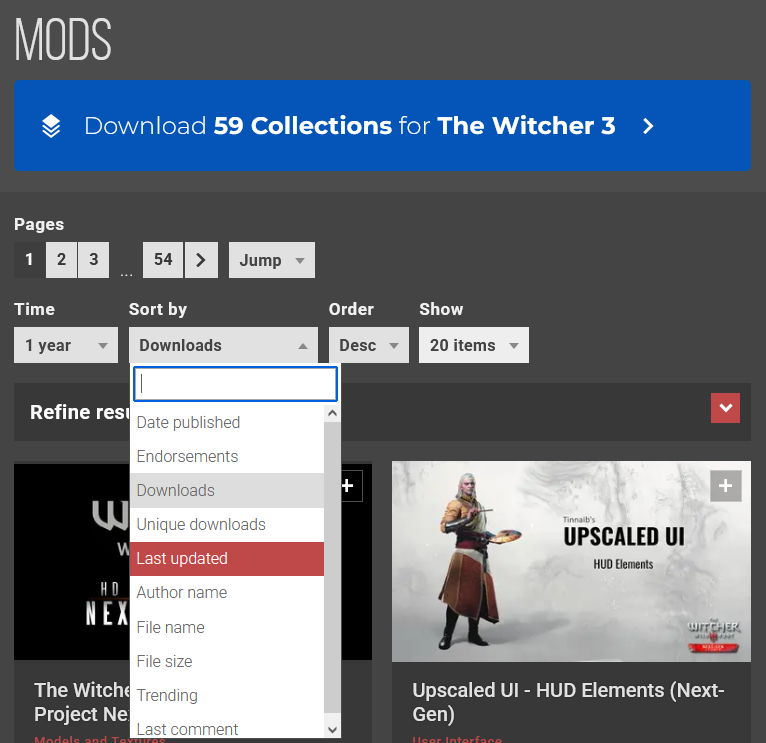Image resolution: width=766 pixels, height=743 pixels.
Task: Open the Upscaled UI - HUD Elements (Next-Gen) title
Action: coord(568,702)
